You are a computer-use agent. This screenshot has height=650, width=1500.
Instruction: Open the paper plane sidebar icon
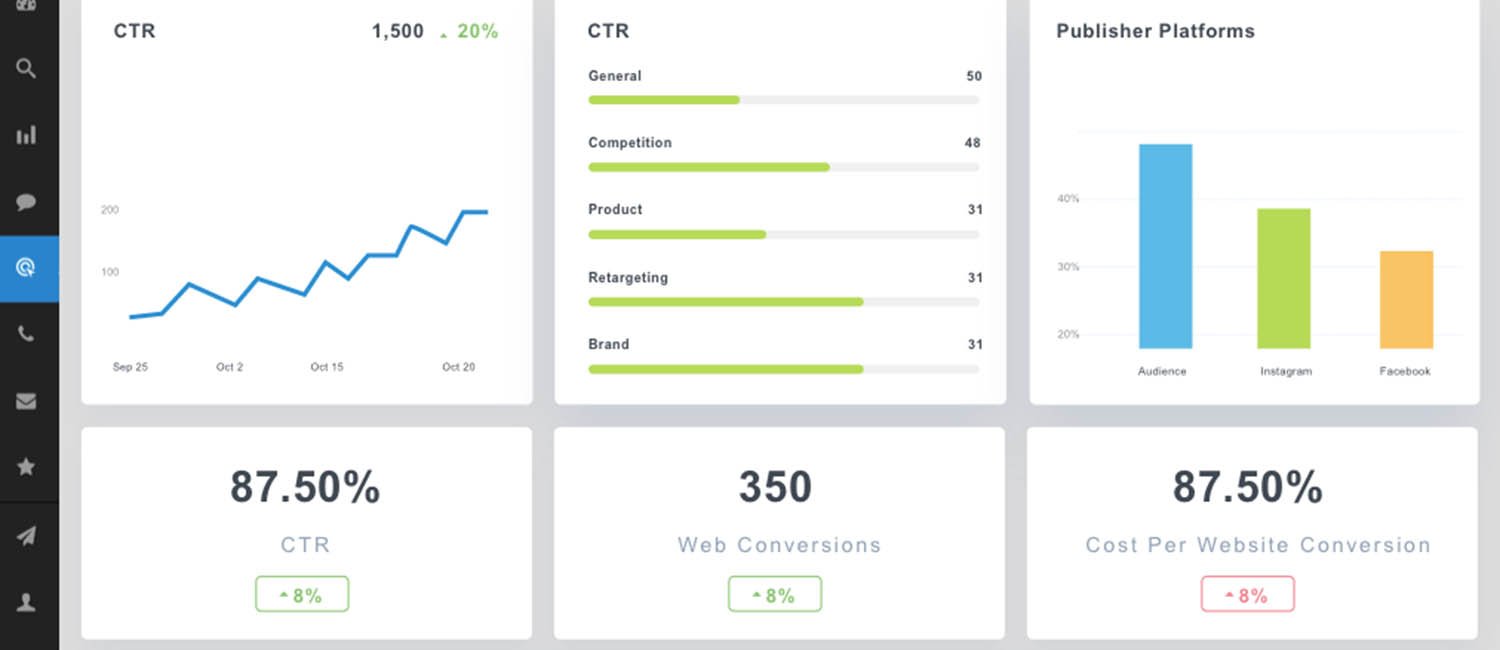[27, 536]
